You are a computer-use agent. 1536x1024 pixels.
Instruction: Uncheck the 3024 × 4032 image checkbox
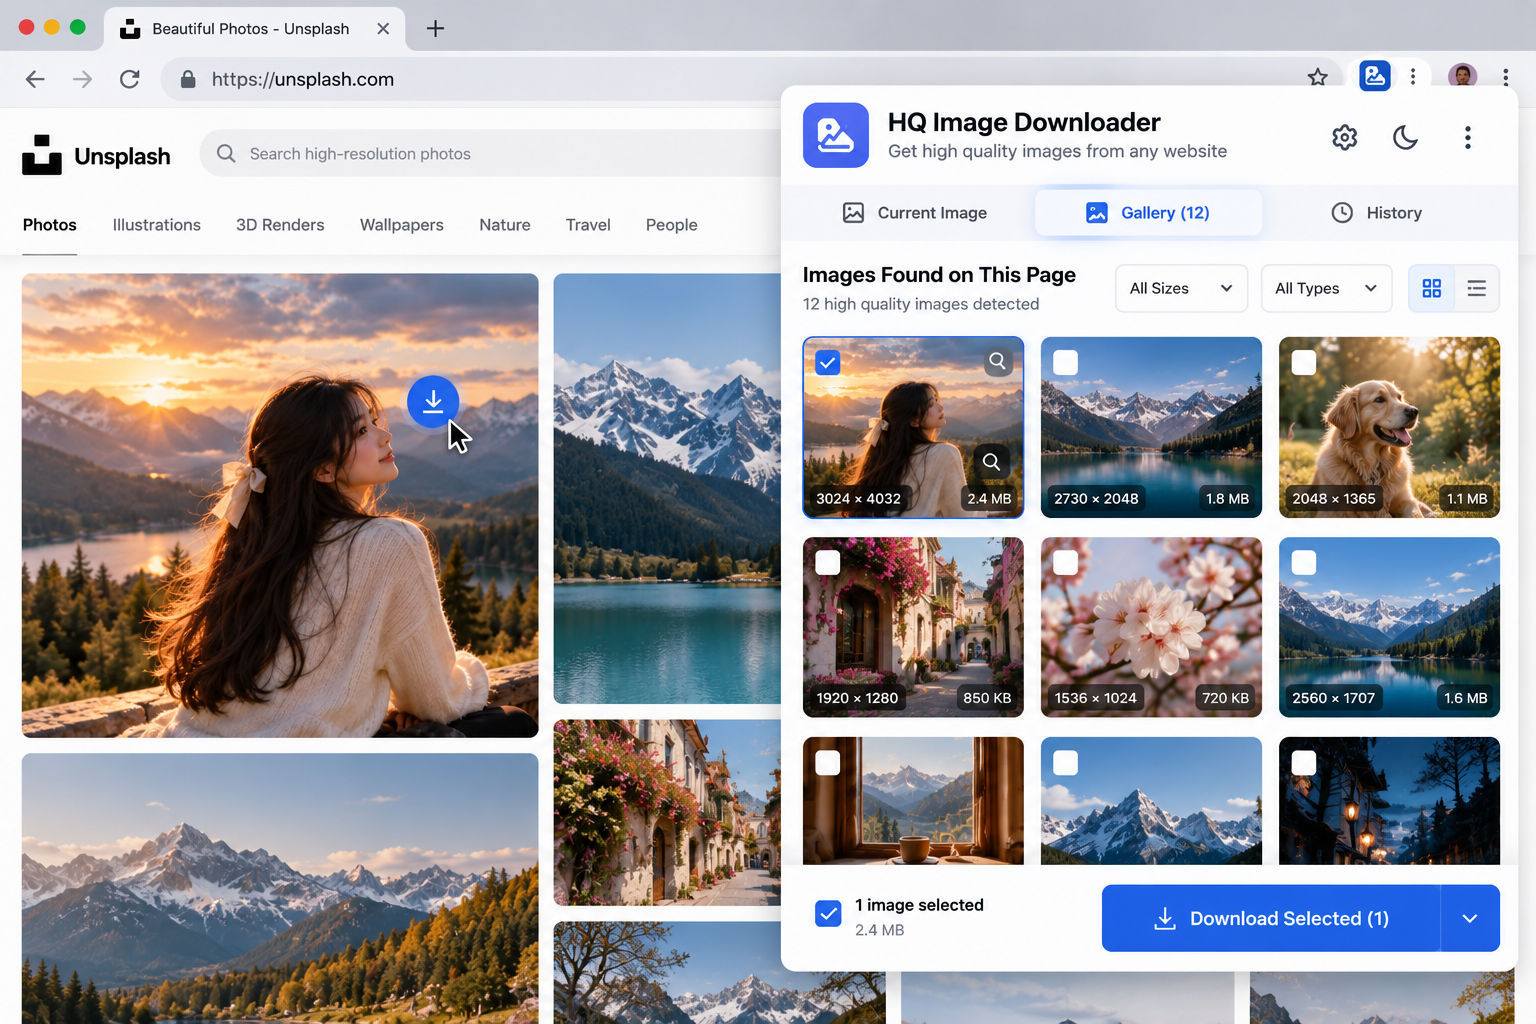pyautogui.click(x=828, y=362)
